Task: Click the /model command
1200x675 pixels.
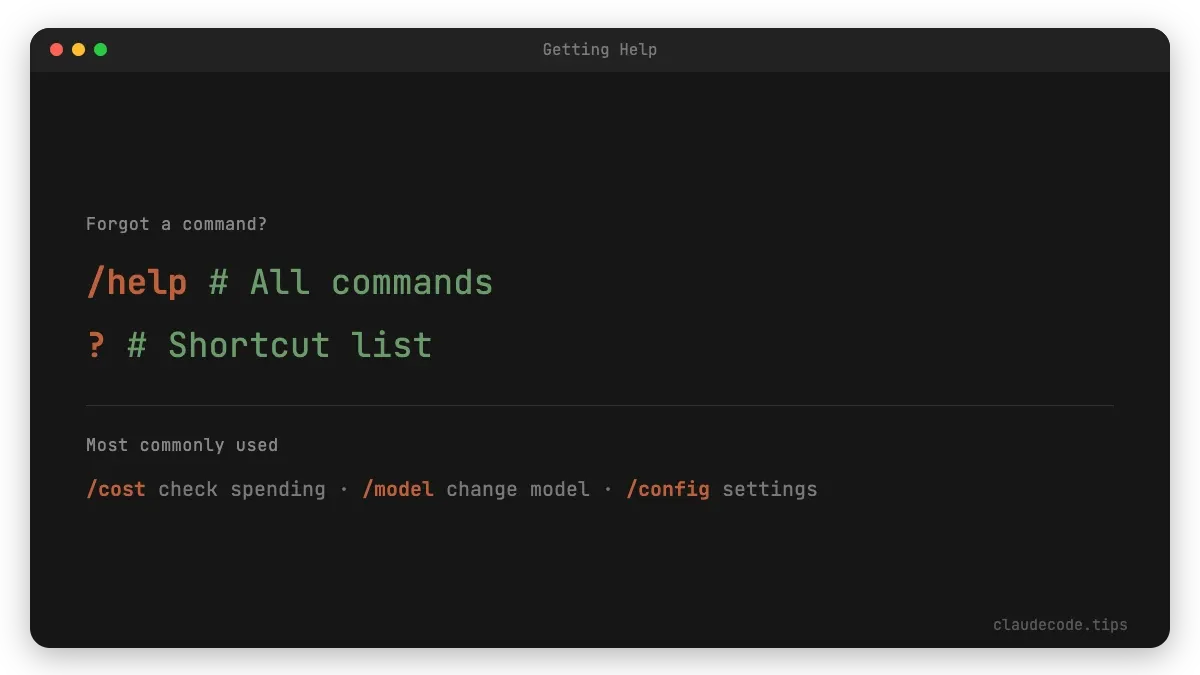Action: pyautogui.click(x=398, y=489)
